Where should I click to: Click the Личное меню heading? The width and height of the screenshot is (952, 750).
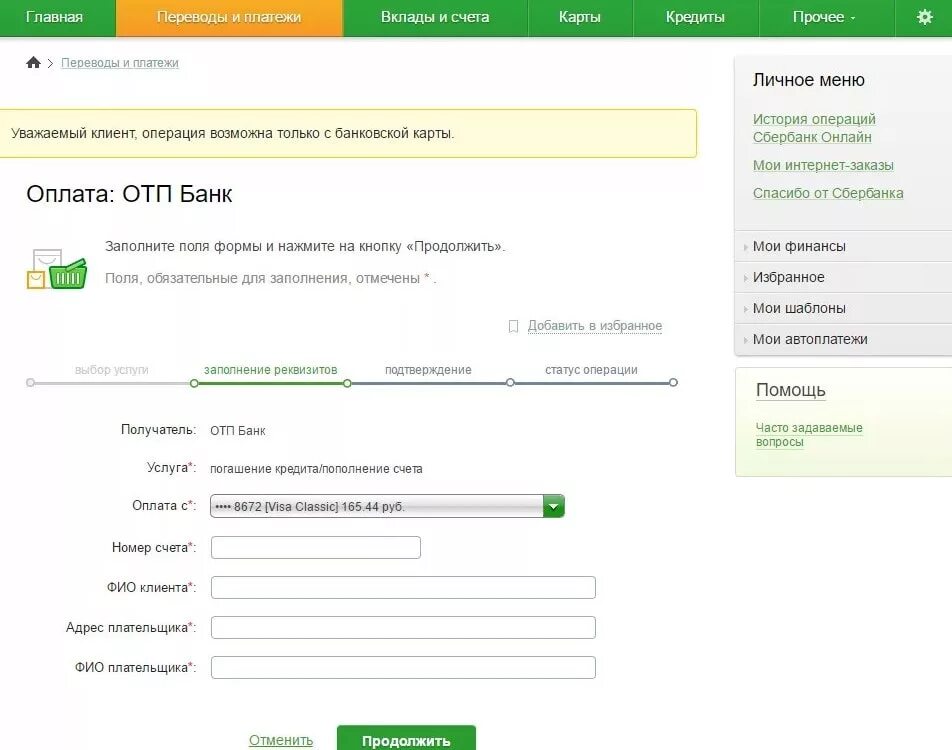click(809, 80)
